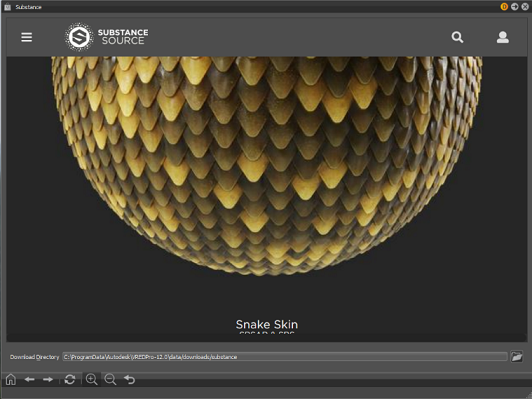Browse for download directory folder

[516, 357]
